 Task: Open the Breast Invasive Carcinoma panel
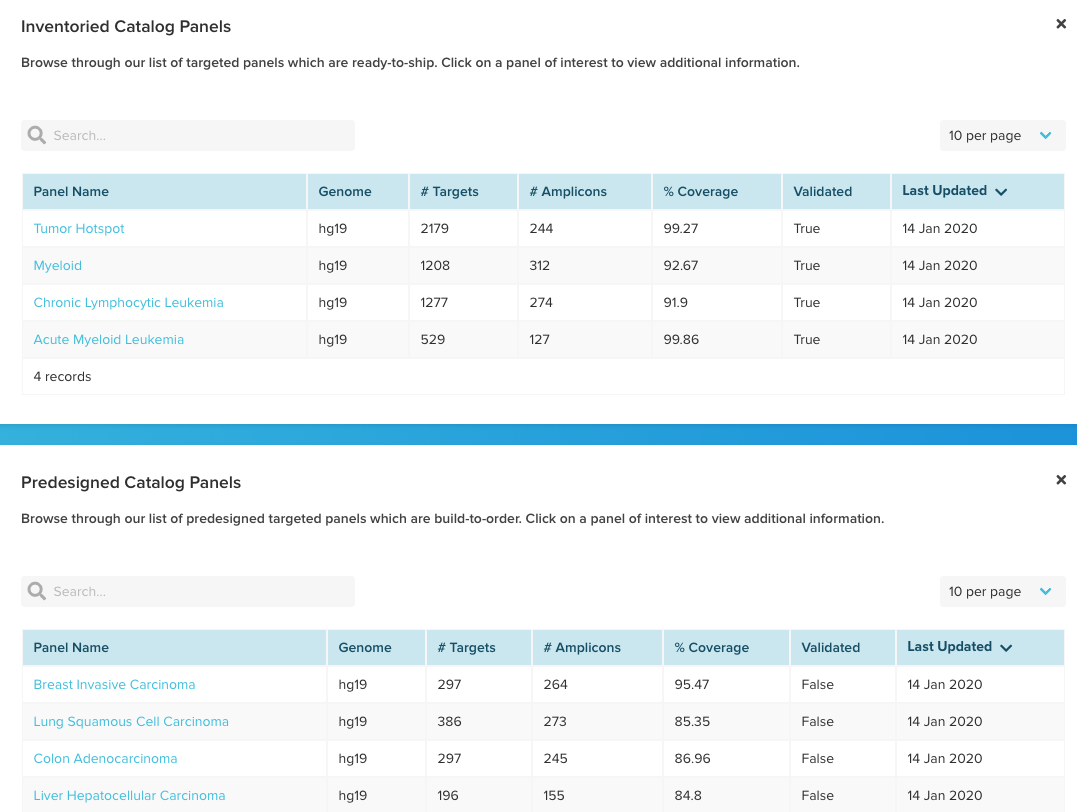click(114, 685)
